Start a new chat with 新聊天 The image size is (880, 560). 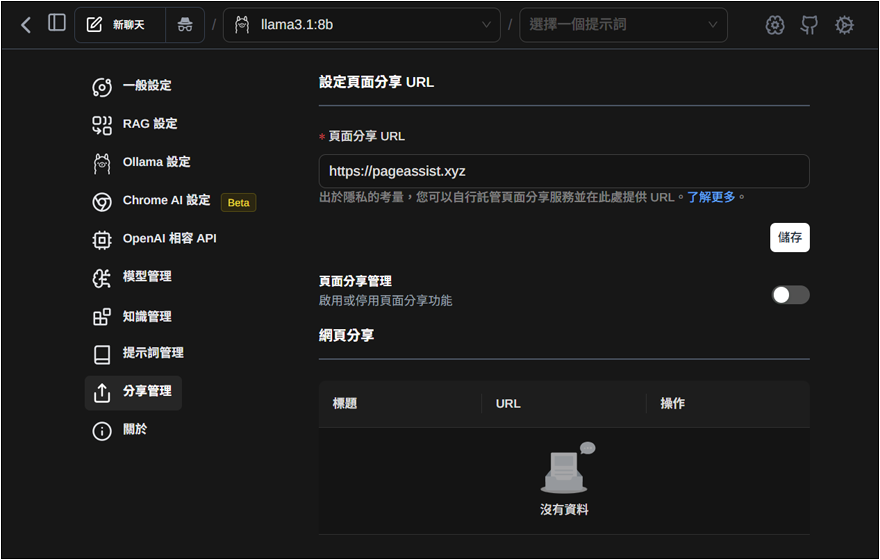[120, 25]
